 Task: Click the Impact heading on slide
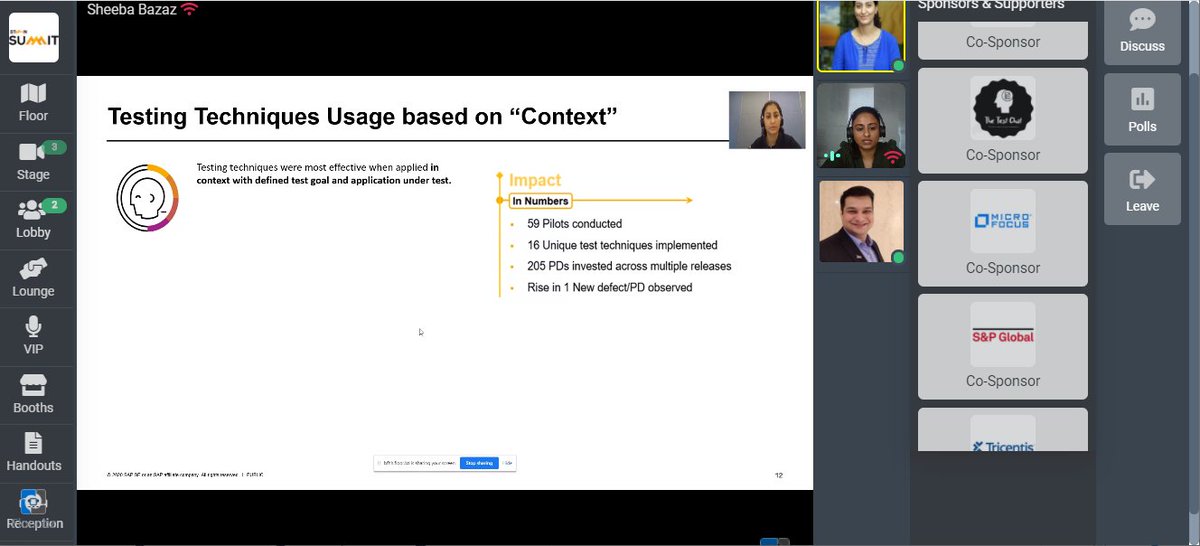tap(535, 180)
